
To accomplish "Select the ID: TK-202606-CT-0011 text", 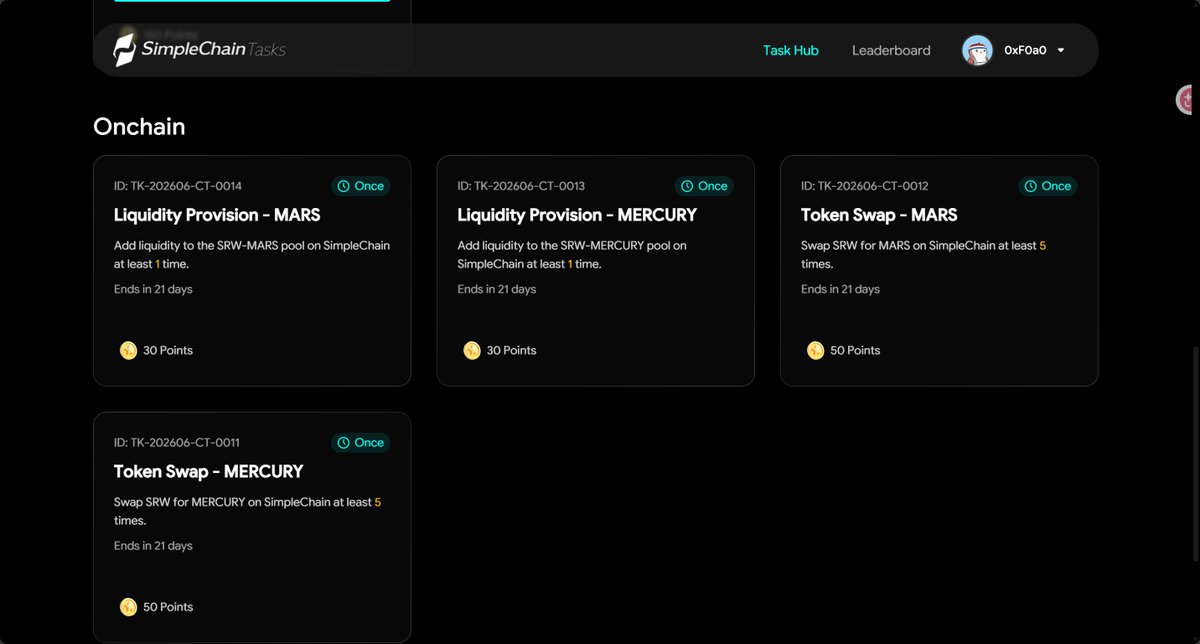I will 177,443.
